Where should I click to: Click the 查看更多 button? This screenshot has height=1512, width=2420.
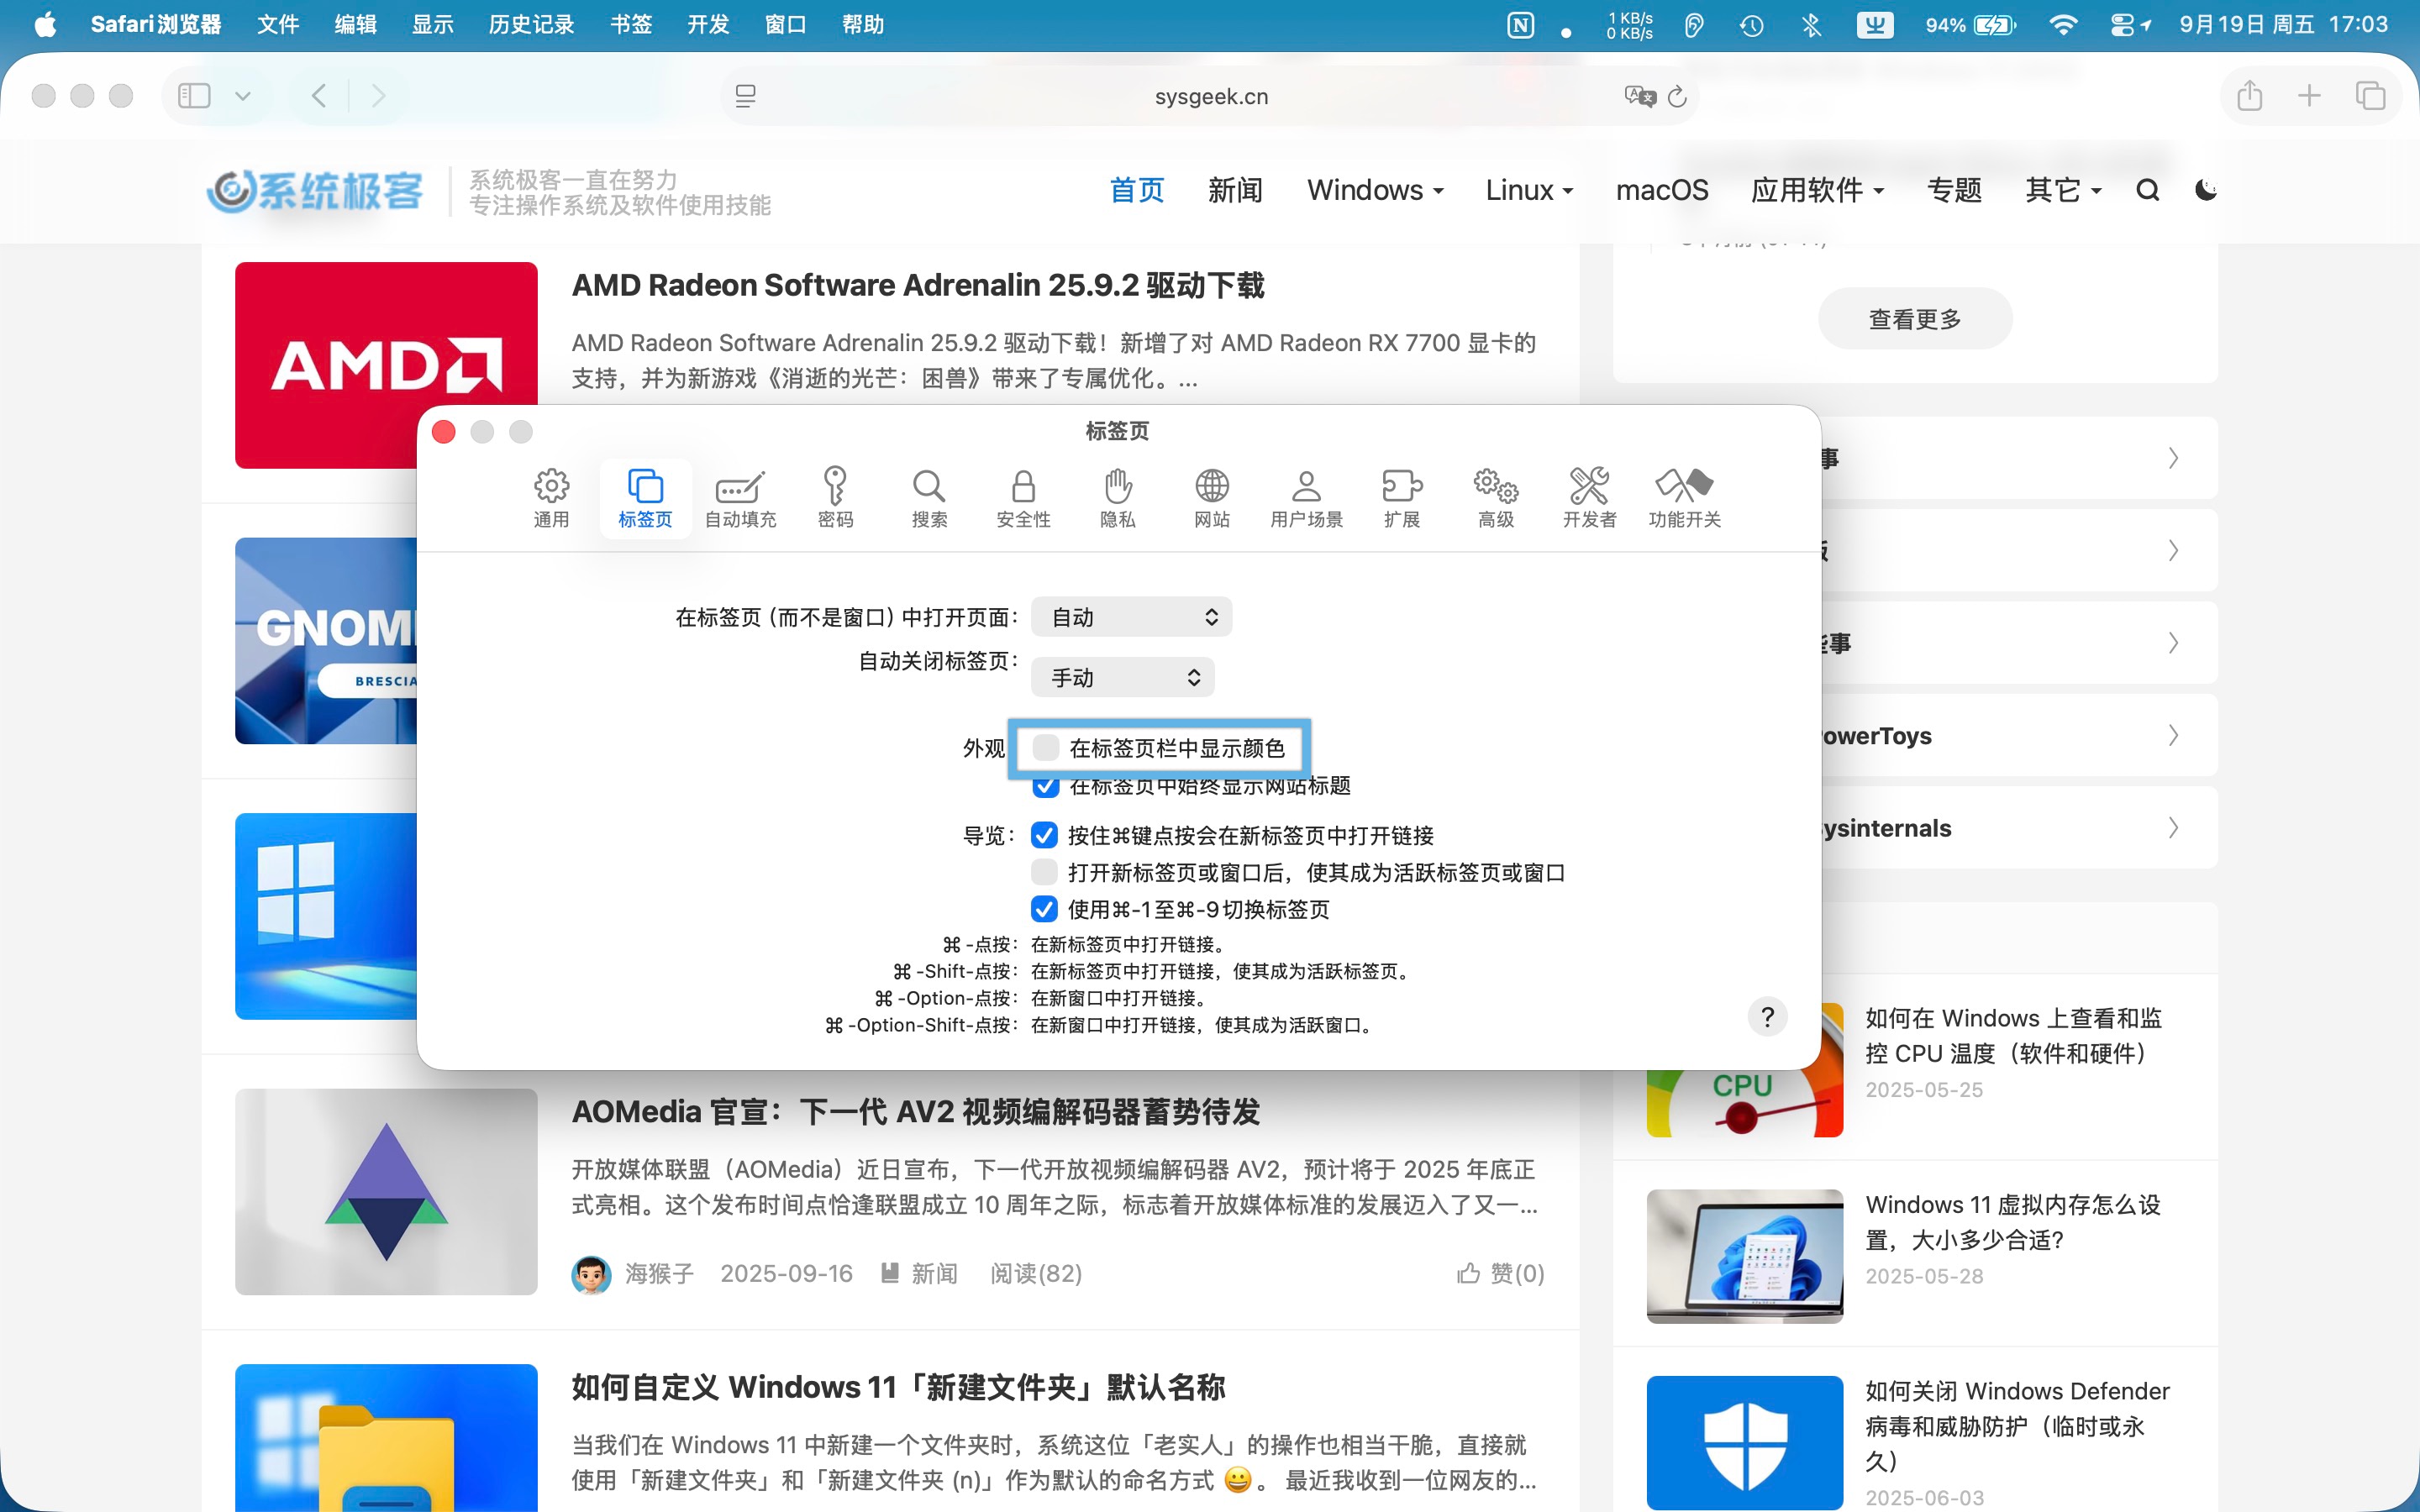click(1915, 319)
